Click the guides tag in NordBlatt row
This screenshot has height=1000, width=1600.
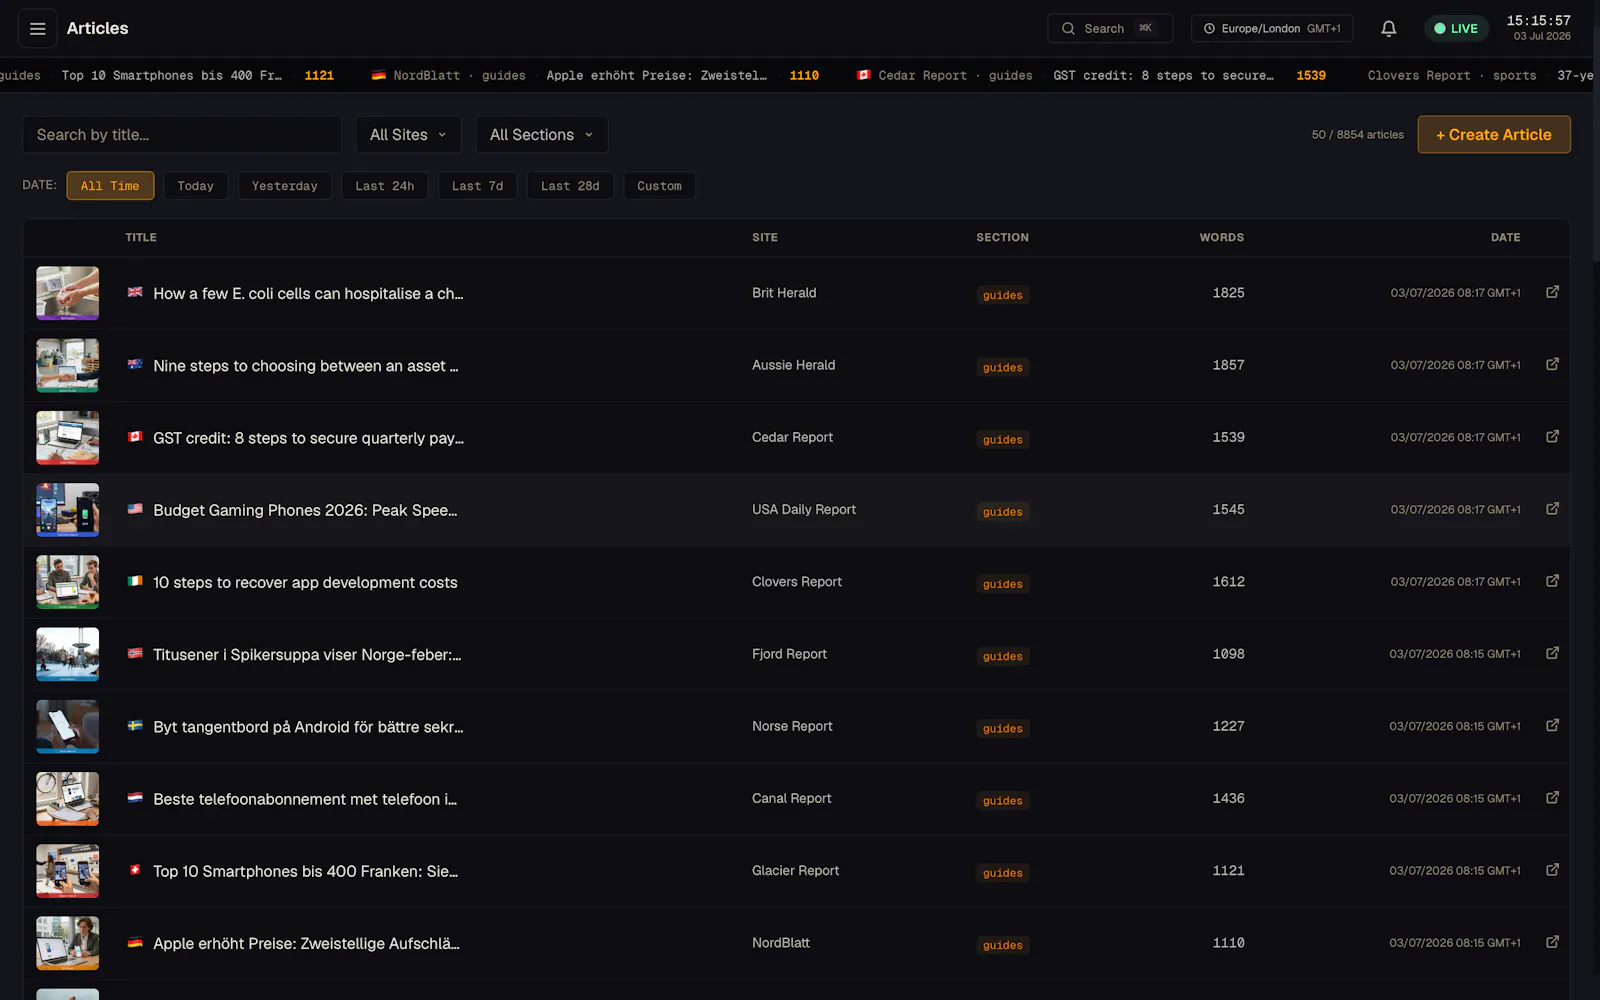coord(1003,945)
